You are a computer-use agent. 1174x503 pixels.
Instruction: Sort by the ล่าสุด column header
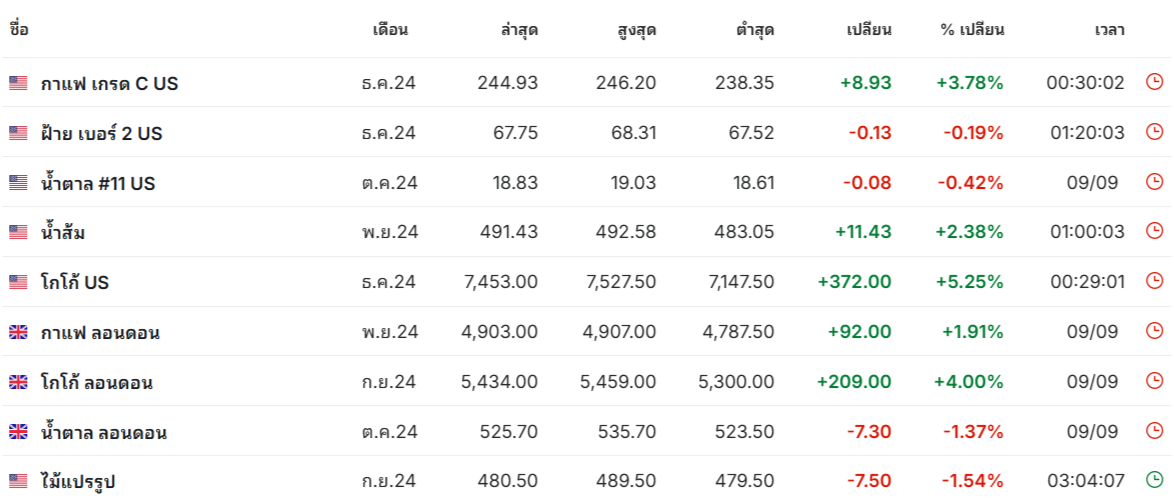tap(519, 30)
